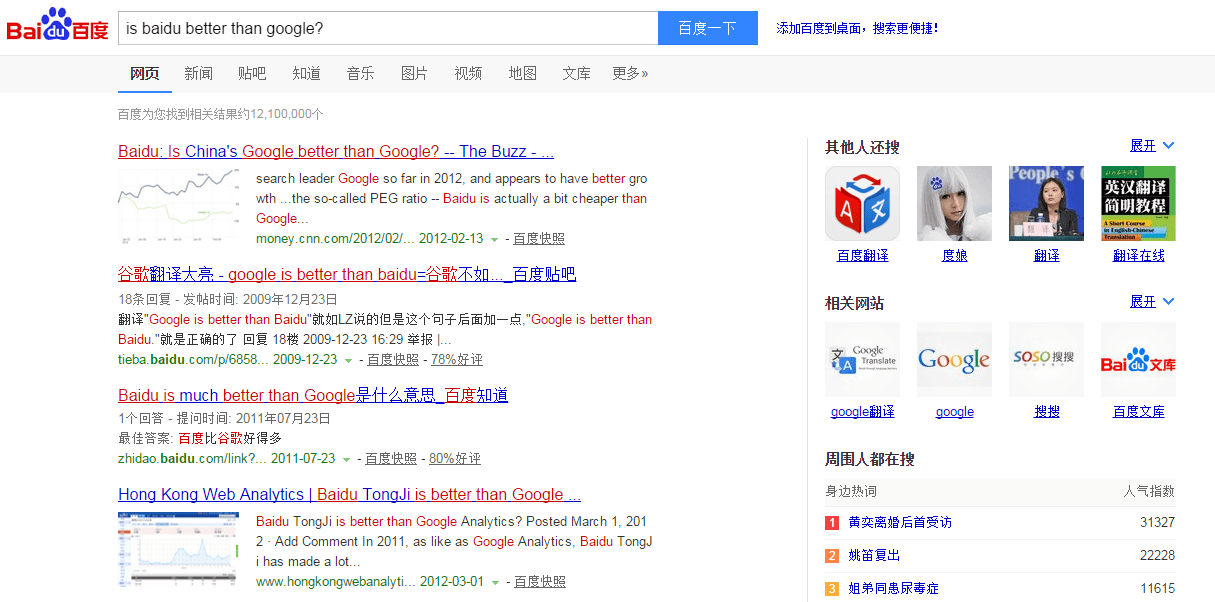Switch to the 文库 tab
The height and width of the screenshot is (602, 1215).
(x=576, y=73)
